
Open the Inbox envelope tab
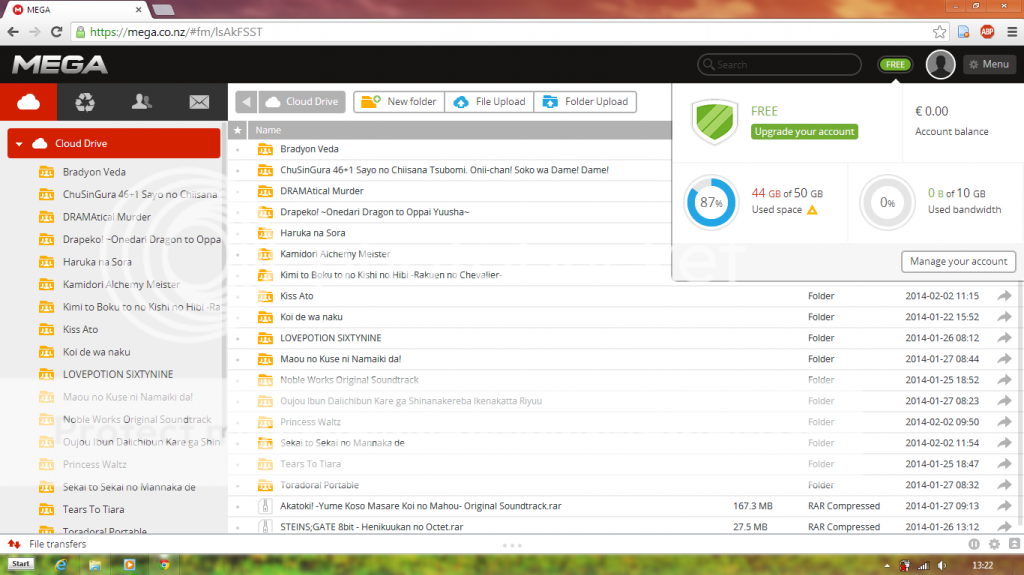click(x=199, y=101)
